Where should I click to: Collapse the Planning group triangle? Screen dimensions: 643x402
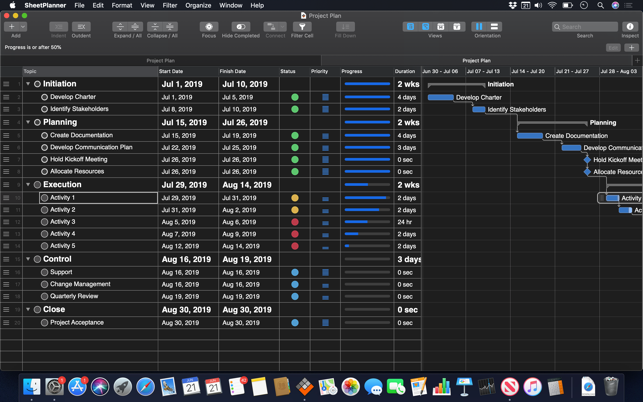[28, 122]
